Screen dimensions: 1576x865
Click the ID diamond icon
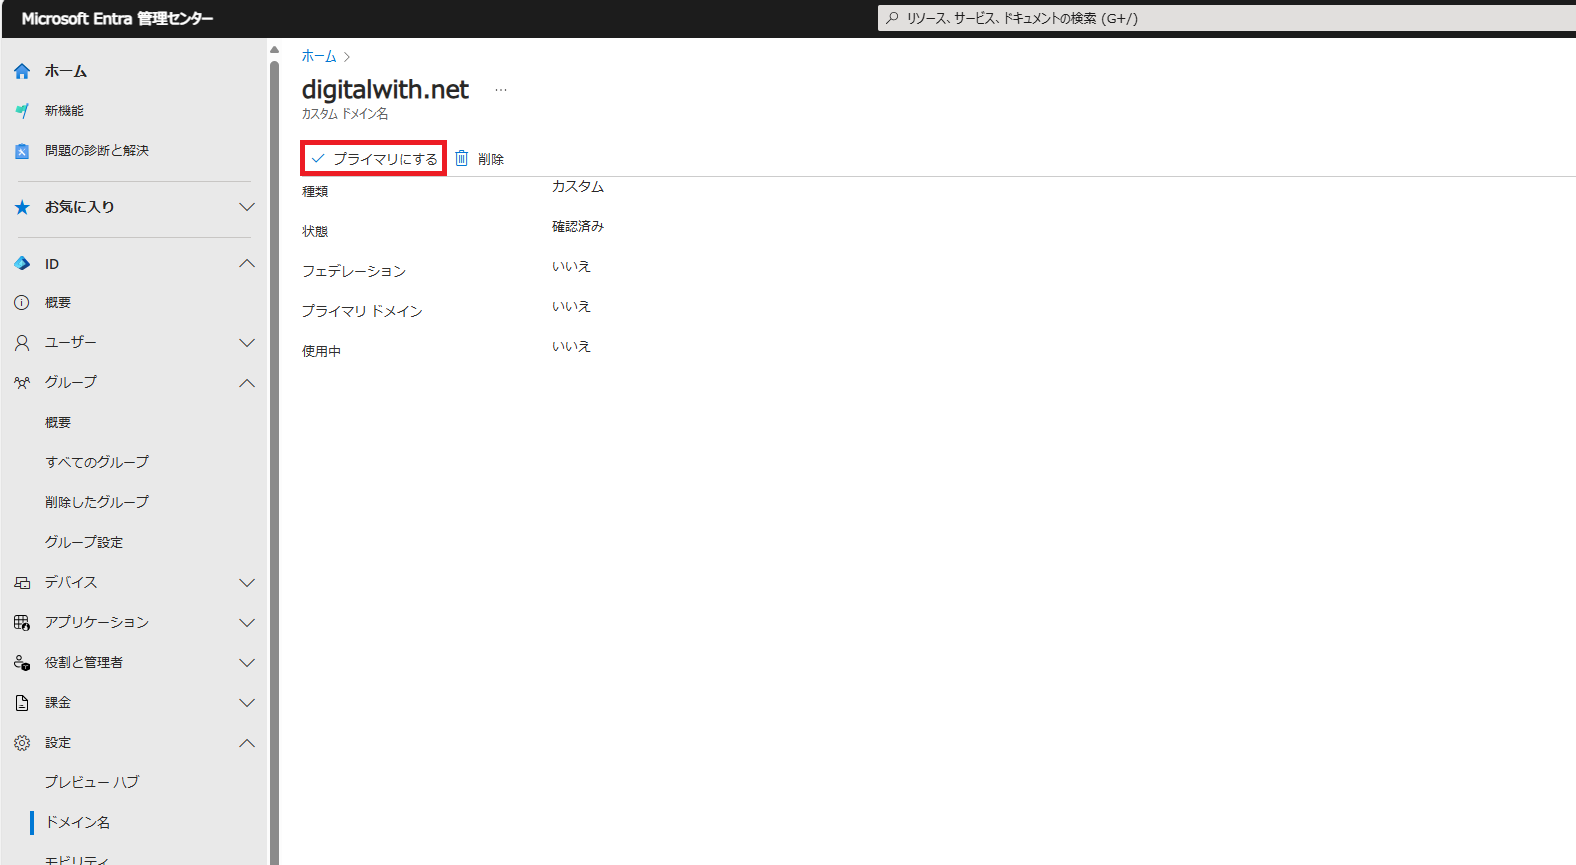click(x=22, y=264)
